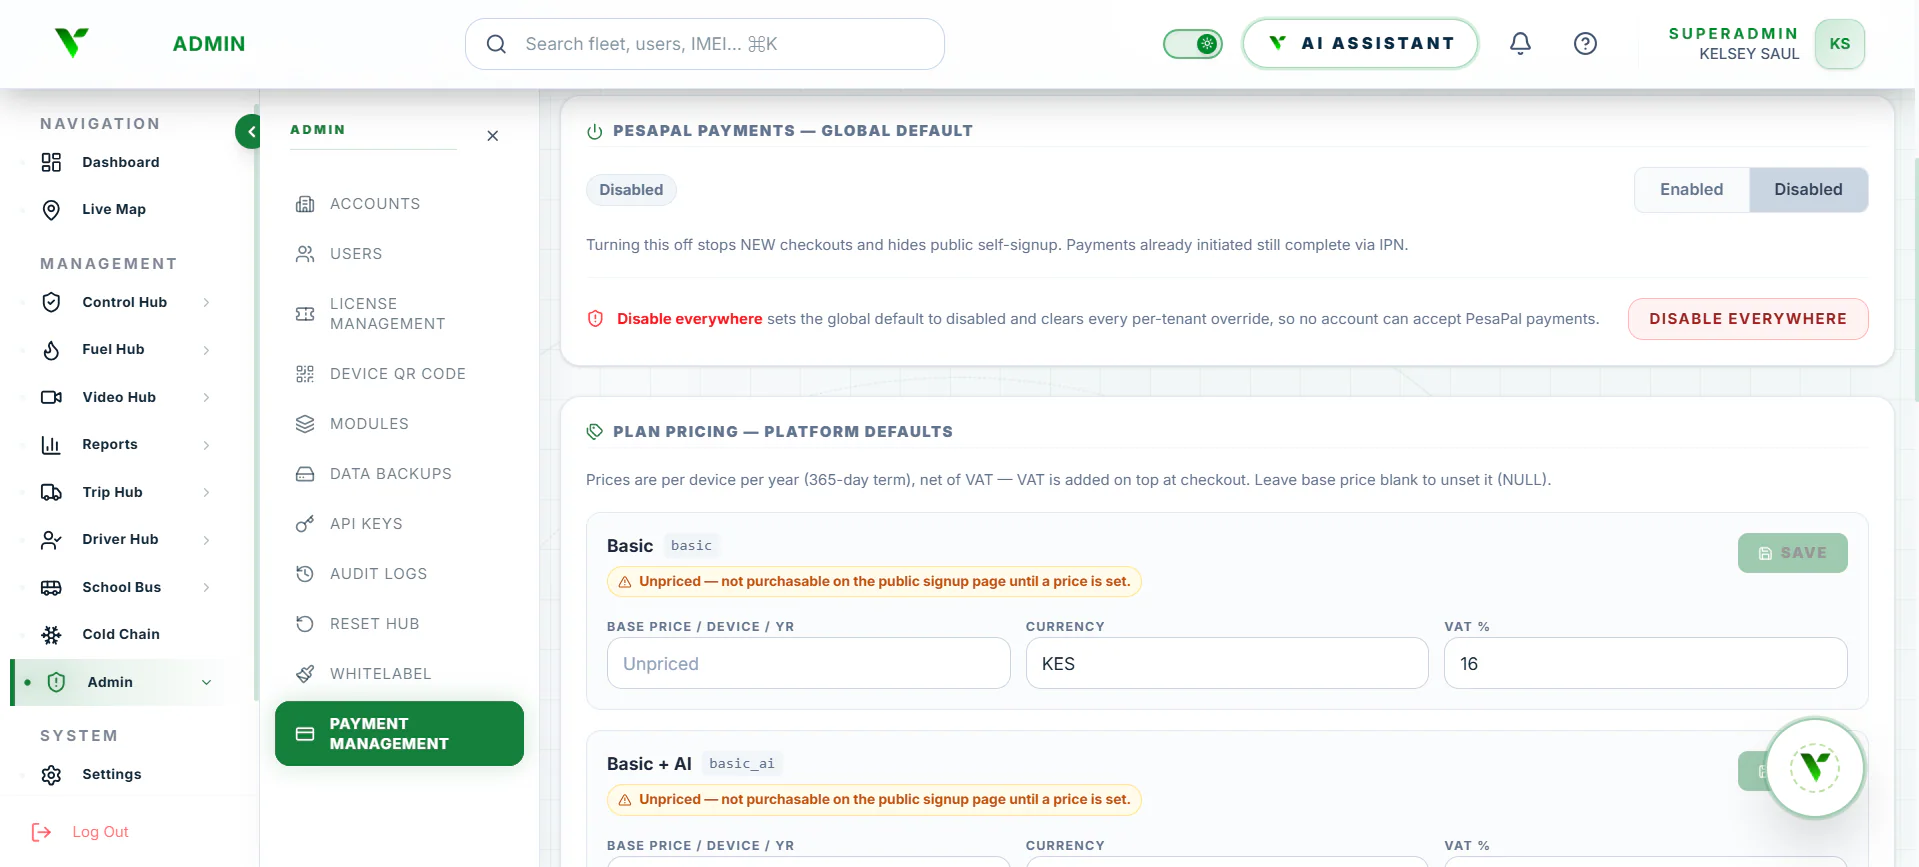This screenshot has height=867, width=1919.
Task: Click the Reports chart icon
Action: (x=51, y=444)
